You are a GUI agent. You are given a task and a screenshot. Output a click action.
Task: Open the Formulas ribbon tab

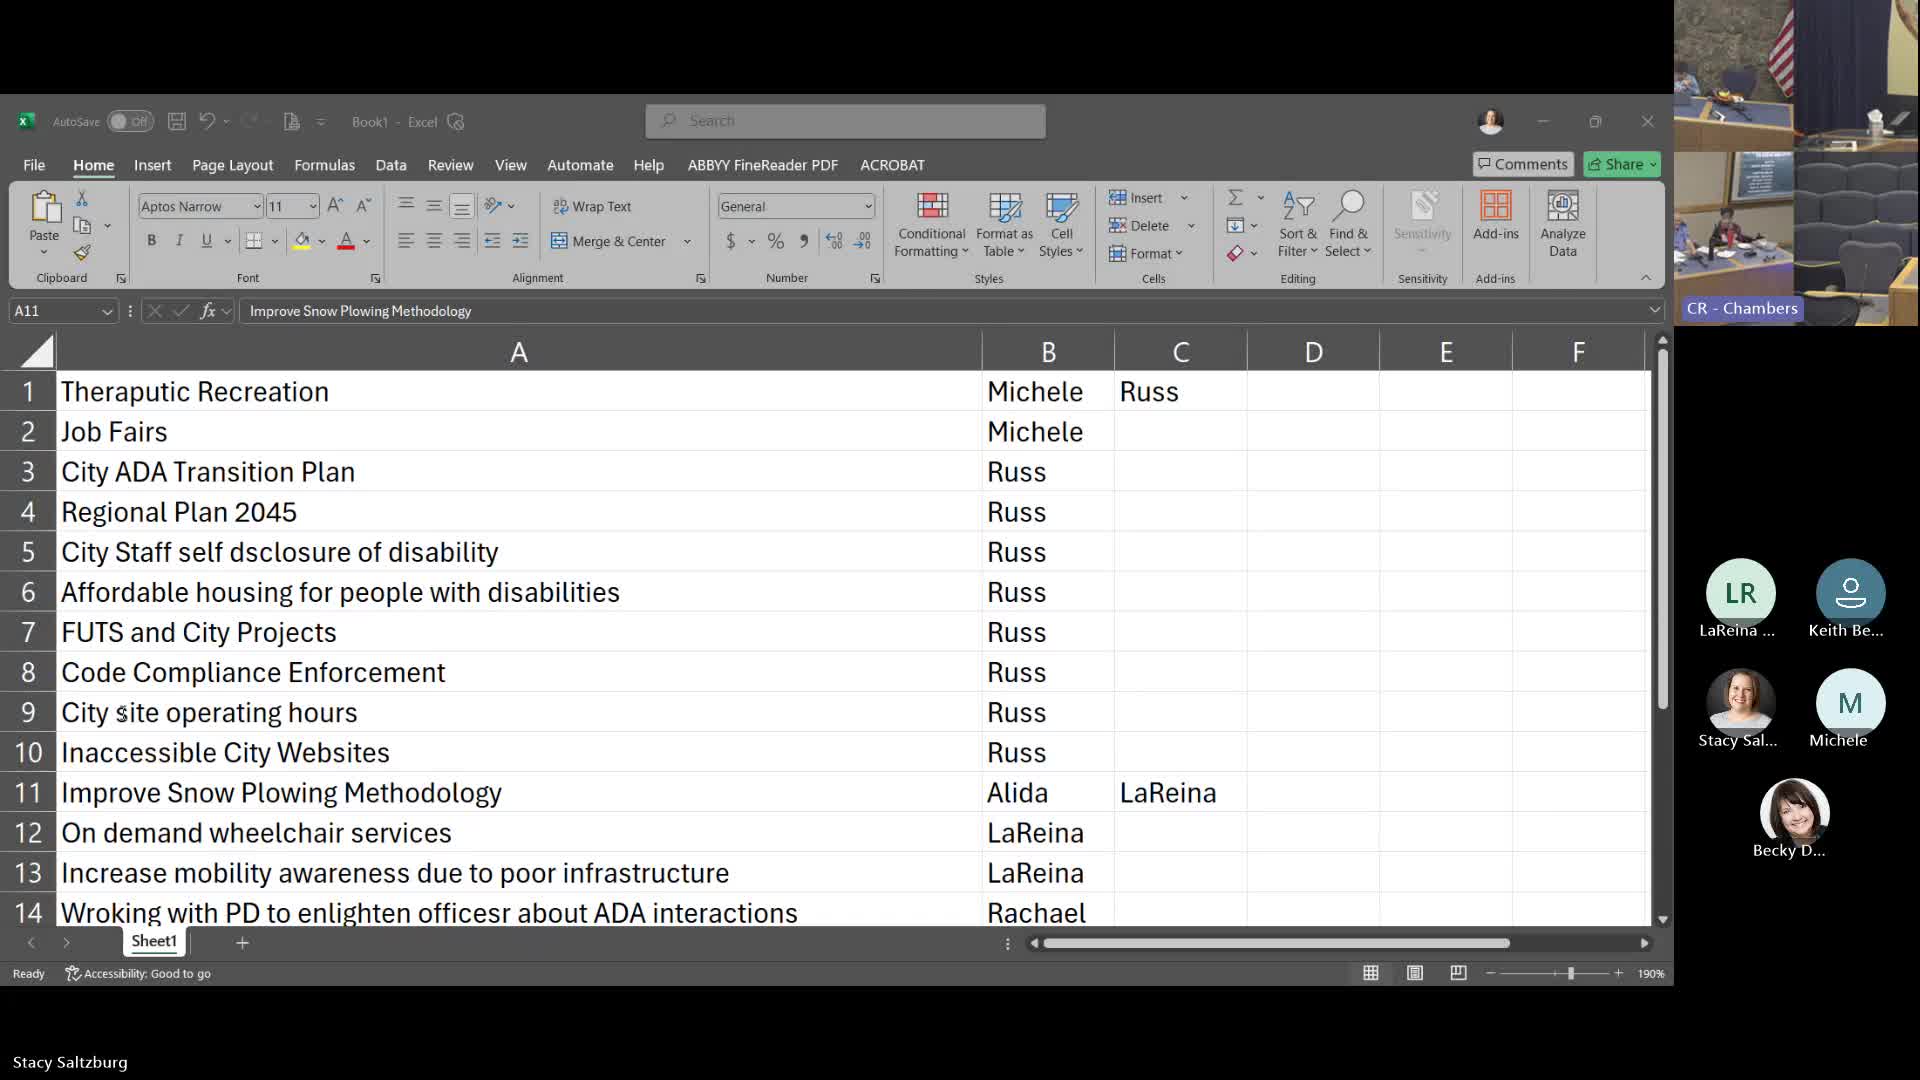click(324, 165)
